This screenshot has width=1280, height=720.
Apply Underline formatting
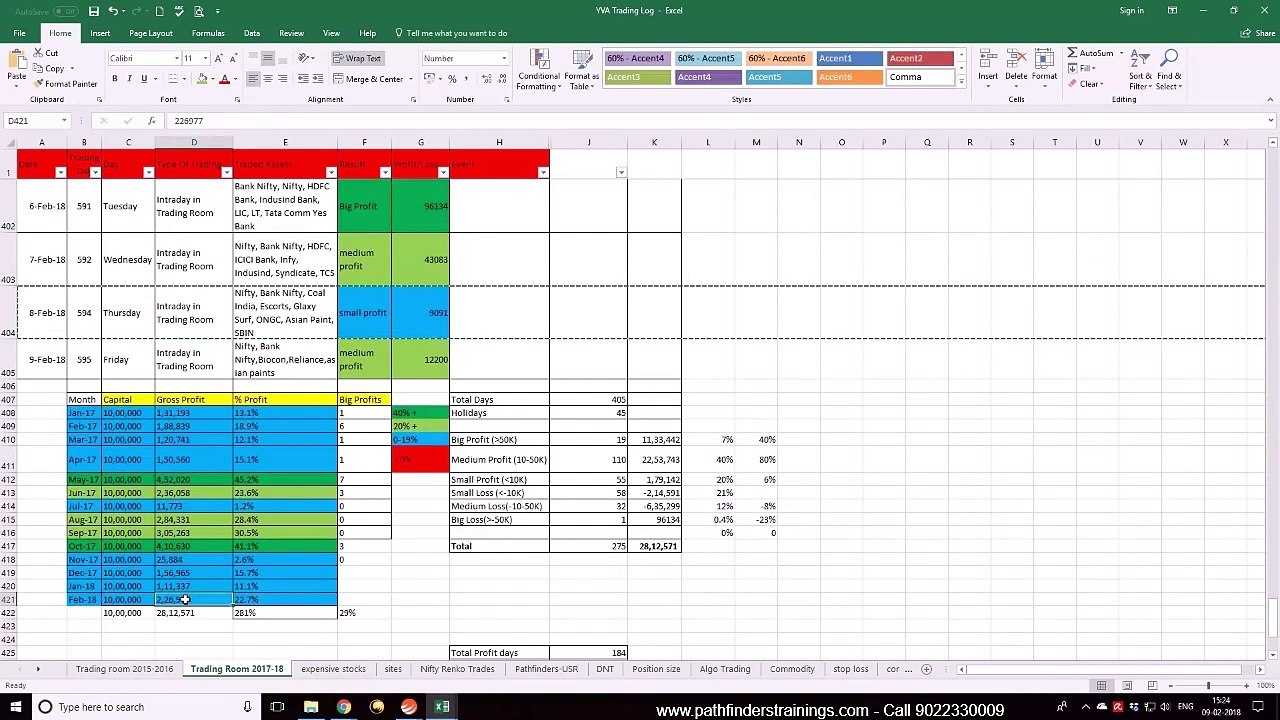click(x=144, y=79)
